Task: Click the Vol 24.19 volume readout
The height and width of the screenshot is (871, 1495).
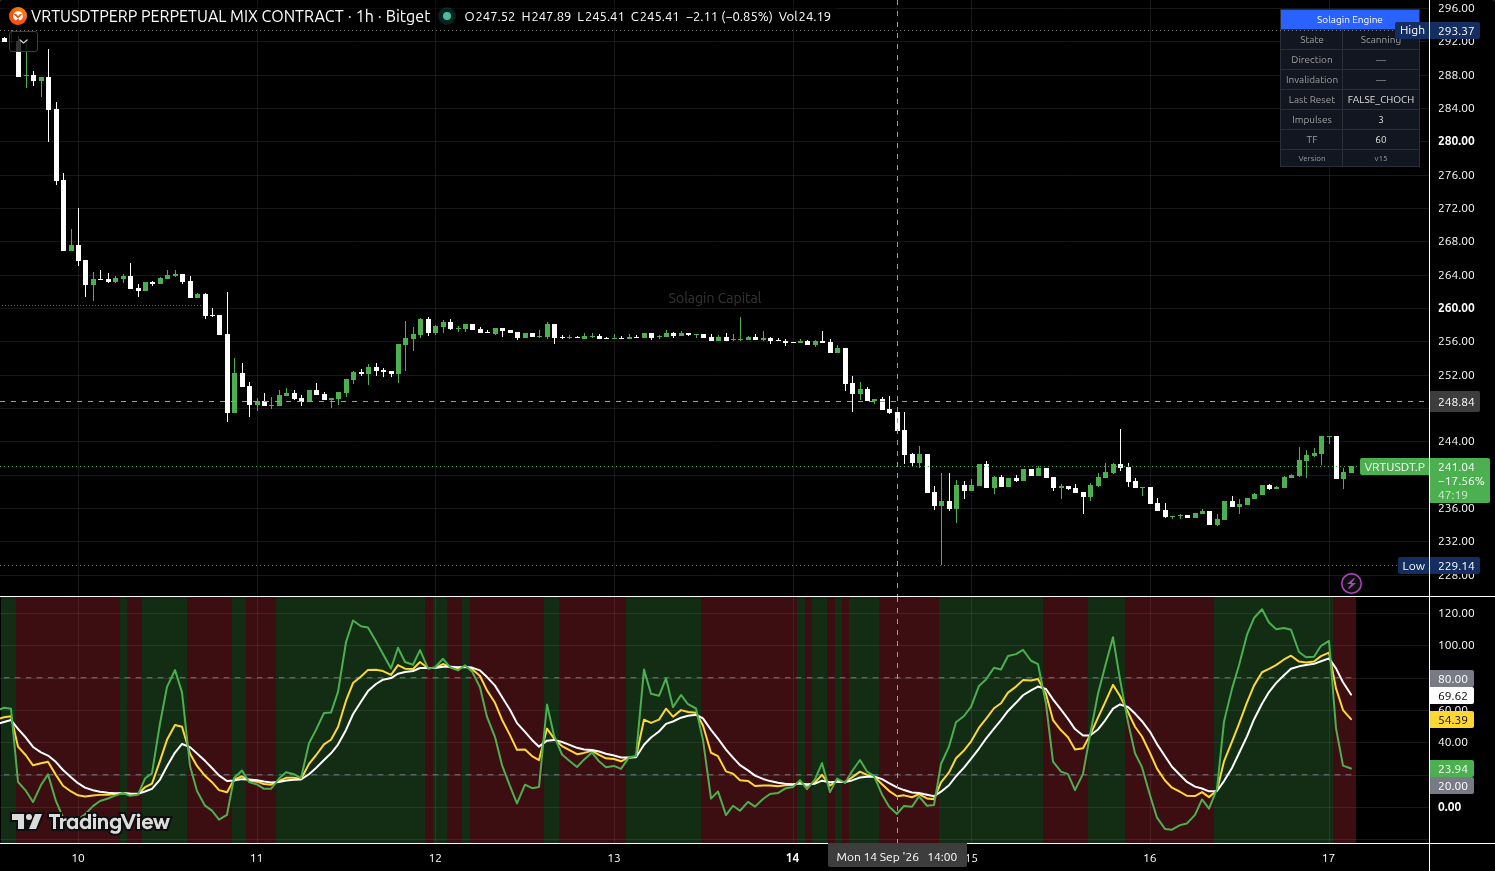Action: pos(805,16)
